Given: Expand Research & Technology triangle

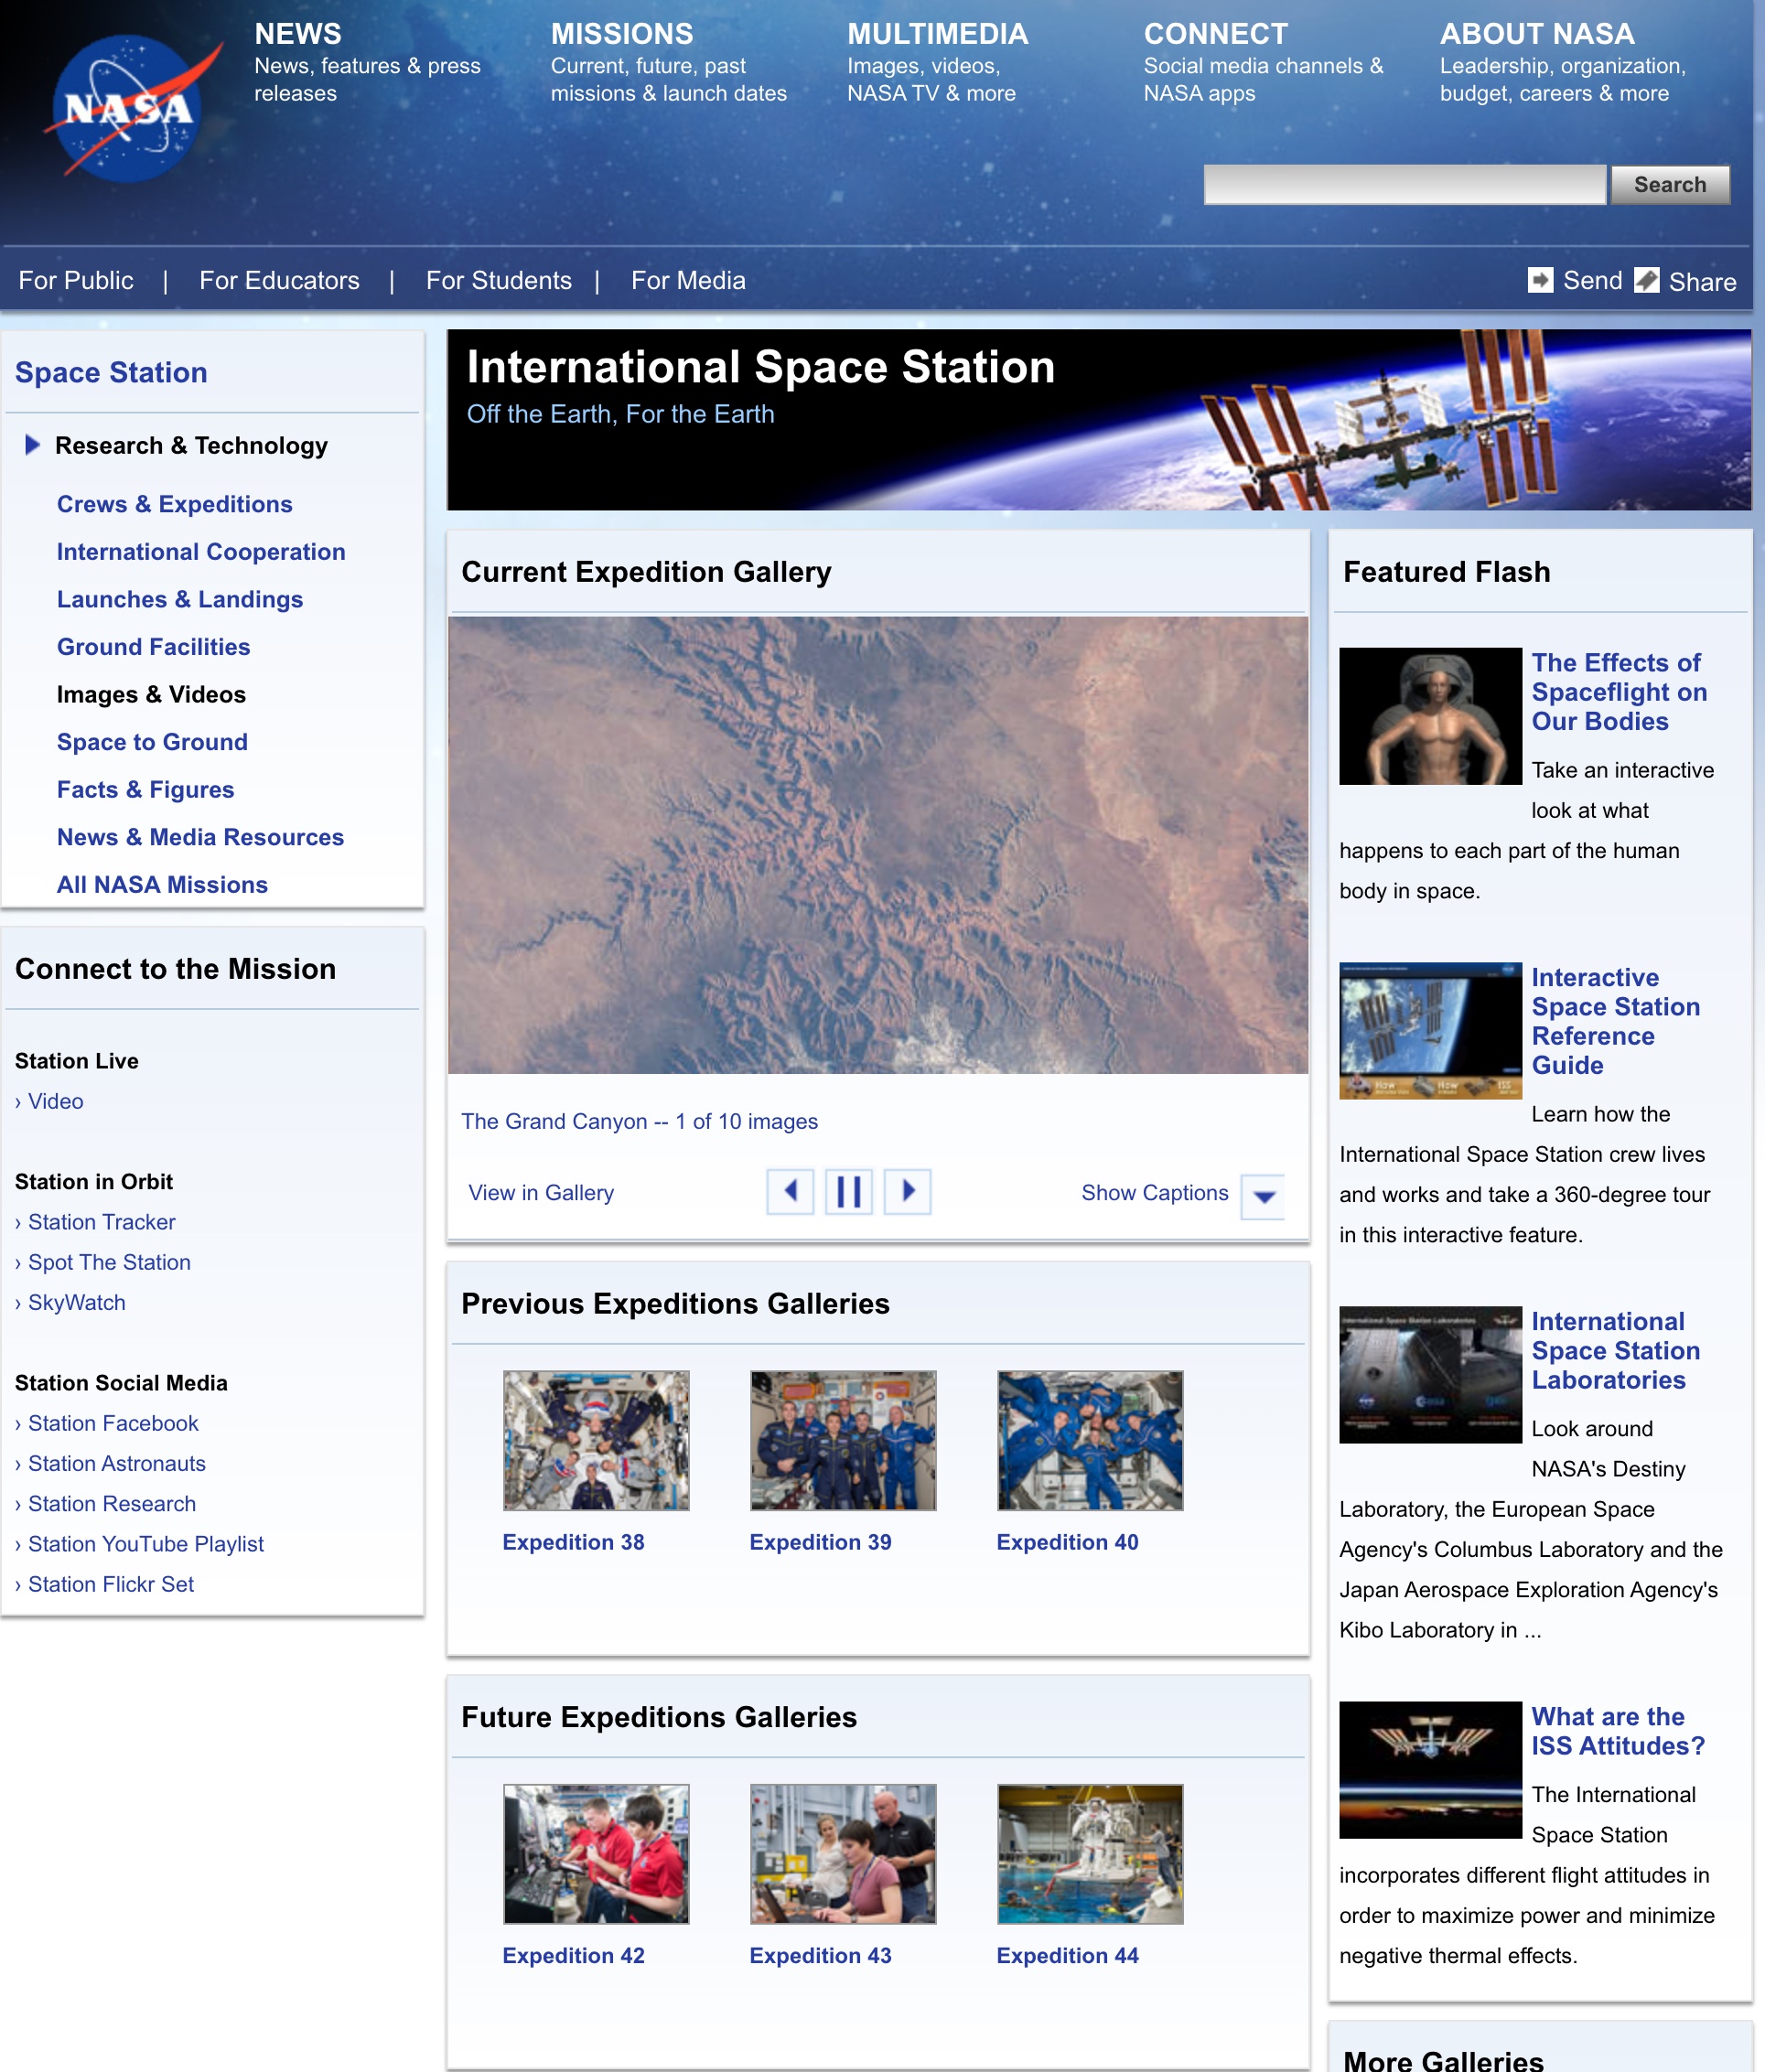Looking at the screenshot, I should point(32,445).
